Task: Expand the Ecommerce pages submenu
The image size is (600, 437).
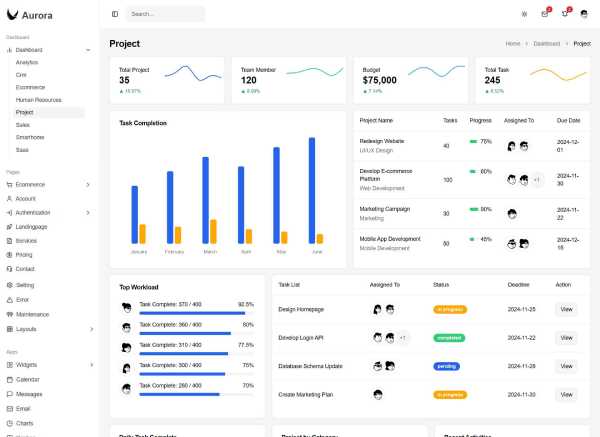Action: tap(88, 185)
